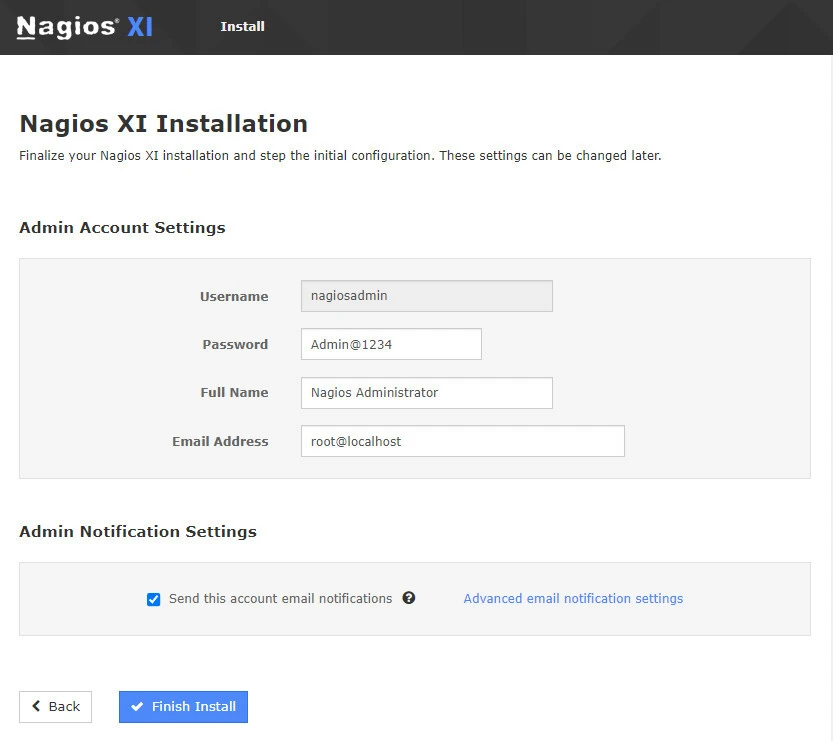
Task: Click the Nagios XI Installation page title
Action: pyautogui.click(x=163, y=124)
